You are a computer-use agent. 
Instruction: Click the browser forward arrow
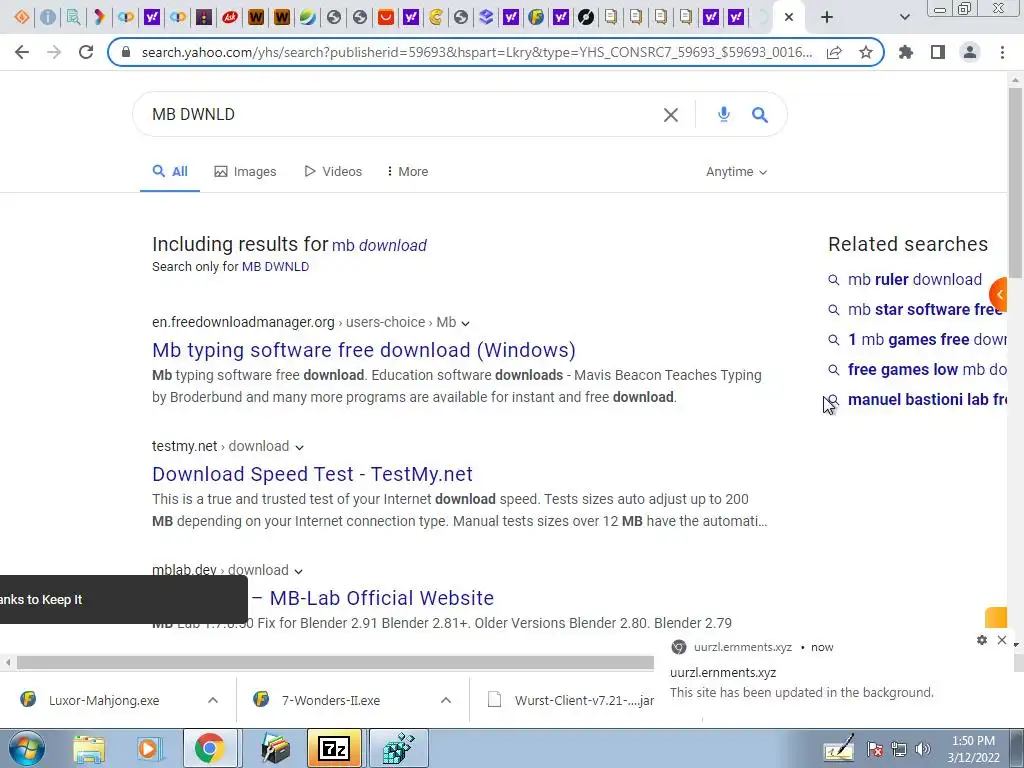pyautogui.click(x=54, y=52)
